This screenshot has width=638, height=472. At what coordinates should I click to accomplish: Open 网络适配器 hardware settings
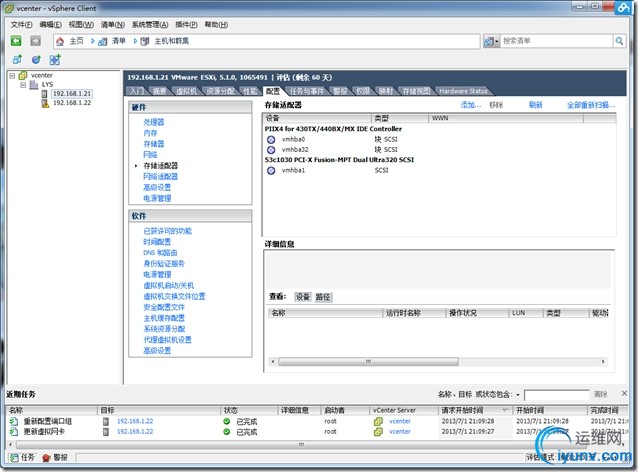160,177
